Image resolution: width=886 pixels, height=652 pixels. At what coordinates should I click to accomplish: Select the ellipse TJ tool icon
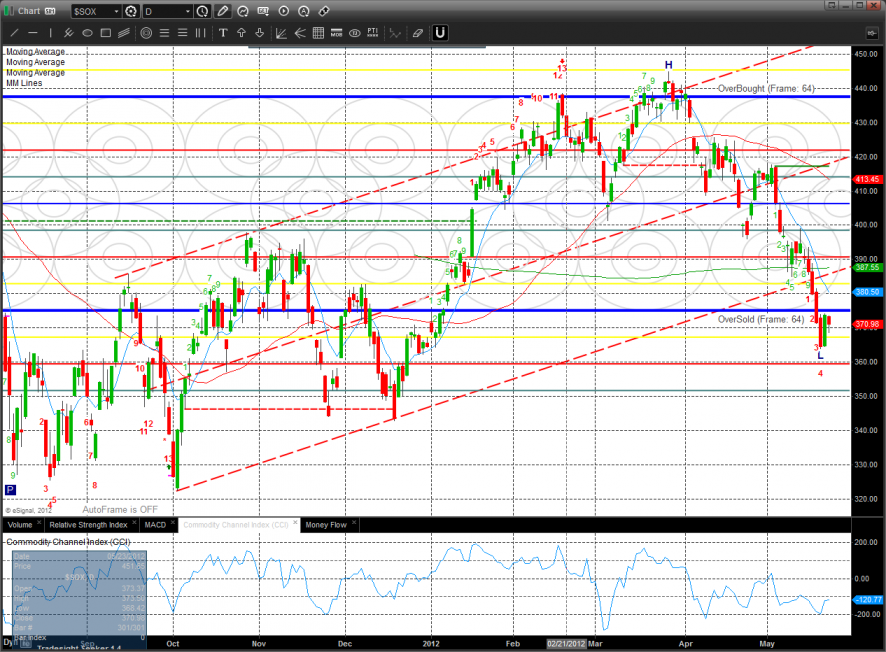tap(354, 33)
